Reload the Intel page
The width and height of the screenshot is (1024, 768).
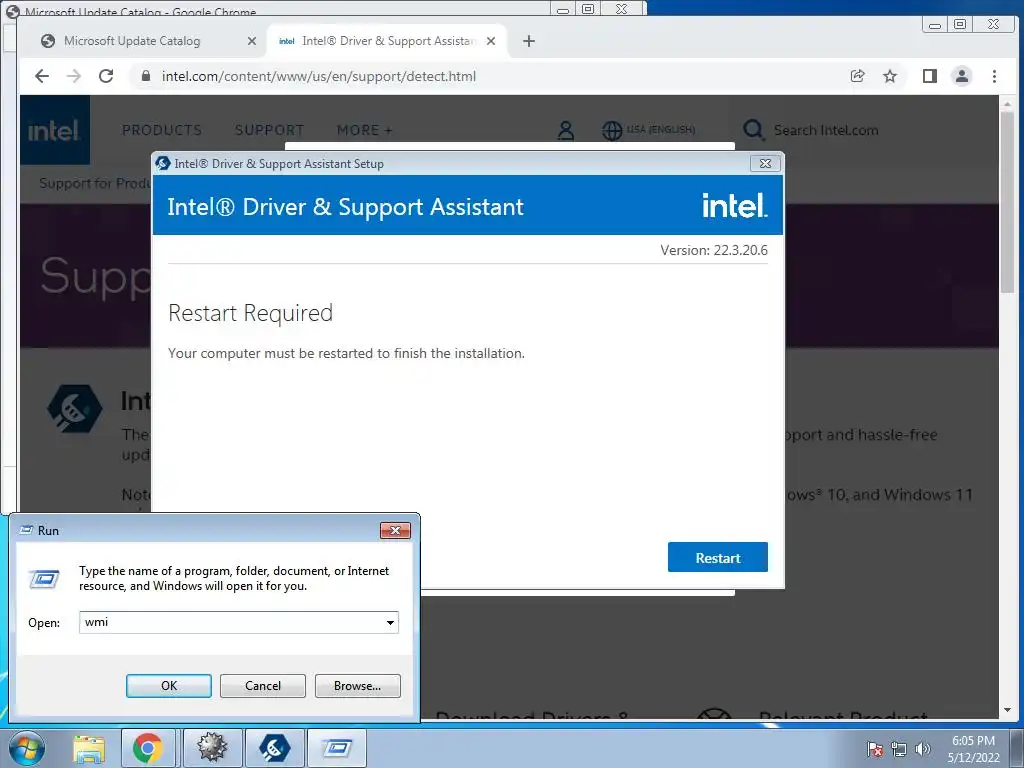click(106, 76)
